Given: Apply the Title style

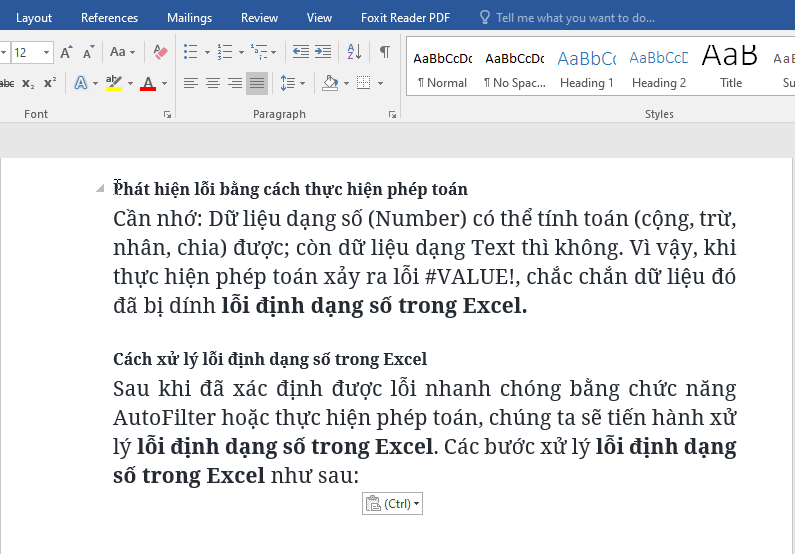Looking at the screenshot, I should [x=730, y=66].
